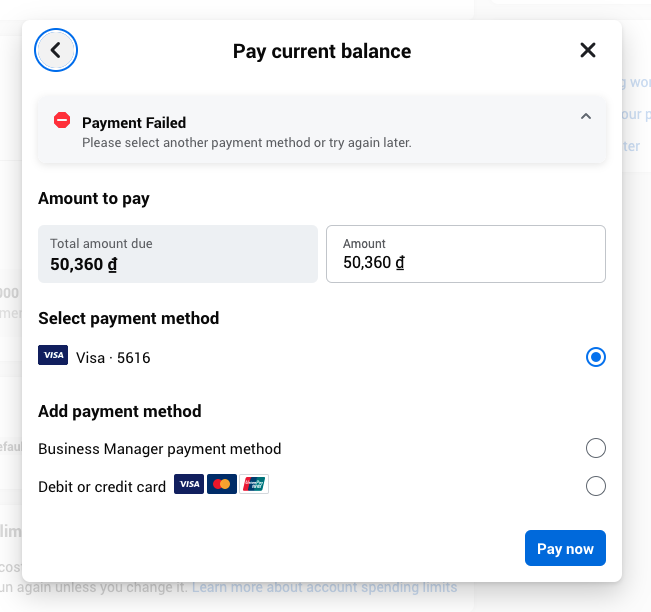Click the Payment Failed heading text
The image size is (651, 612).
click(134, 123)
